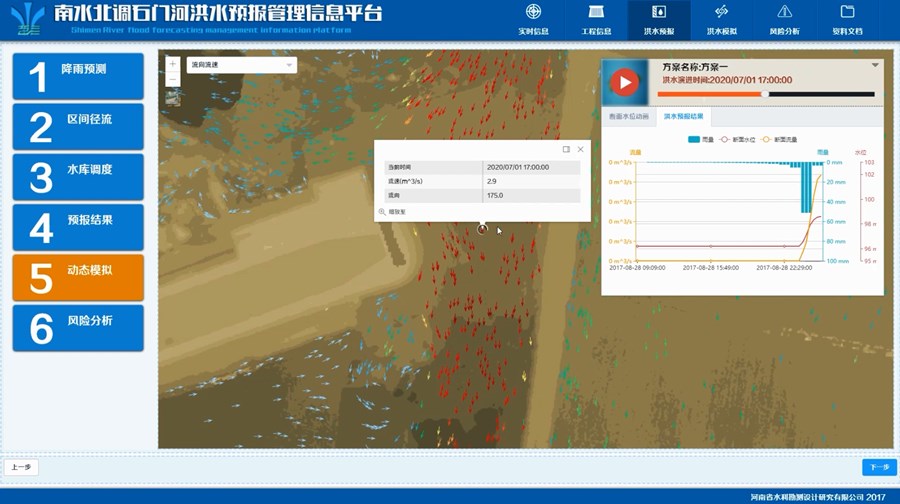This screenshot has width=900, height=504.
Task: Switch basemap using the map thumbnail
Action: tap(173, 98)
